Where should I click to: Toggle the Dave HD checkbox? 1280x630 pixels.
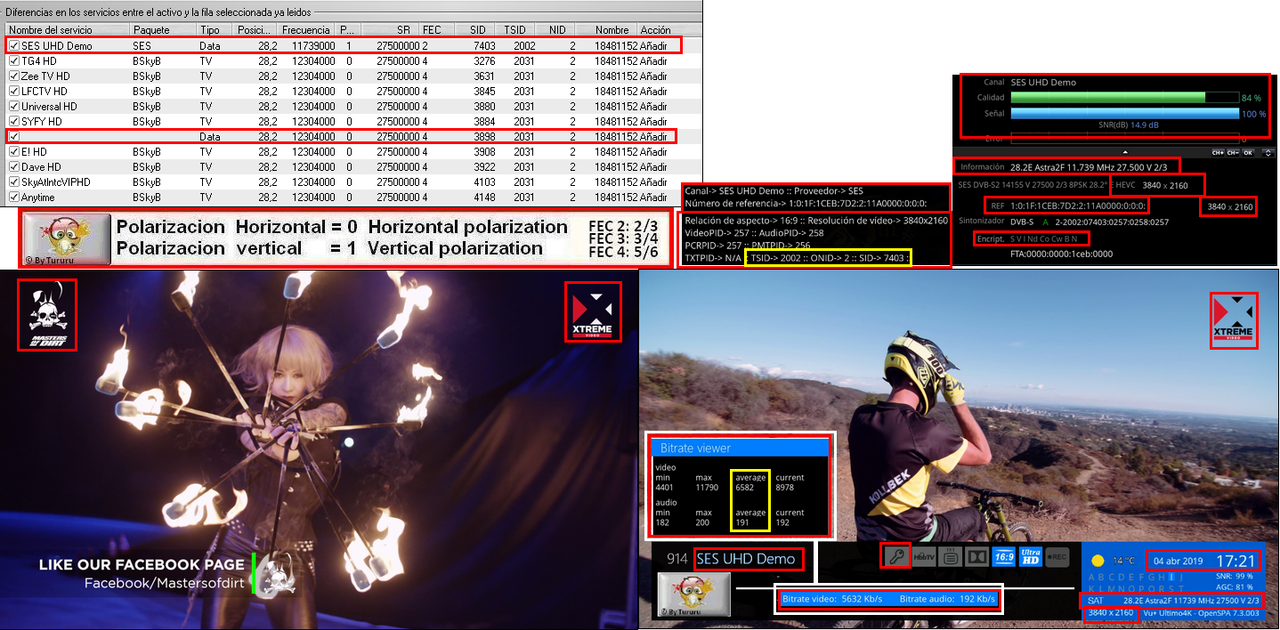pyautogui.click(x=14, y=167)
